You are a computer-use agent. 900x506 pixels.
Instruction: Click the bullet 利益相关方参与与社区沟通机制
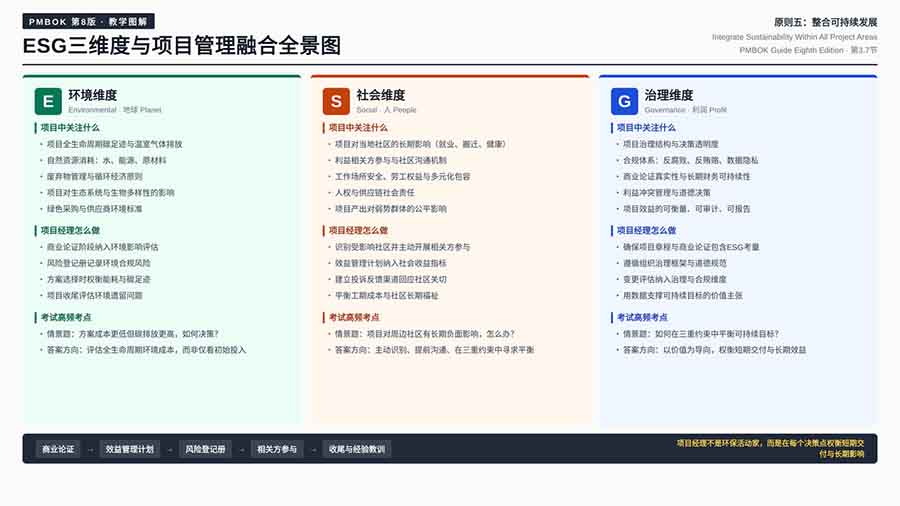[x=391, y=160]
